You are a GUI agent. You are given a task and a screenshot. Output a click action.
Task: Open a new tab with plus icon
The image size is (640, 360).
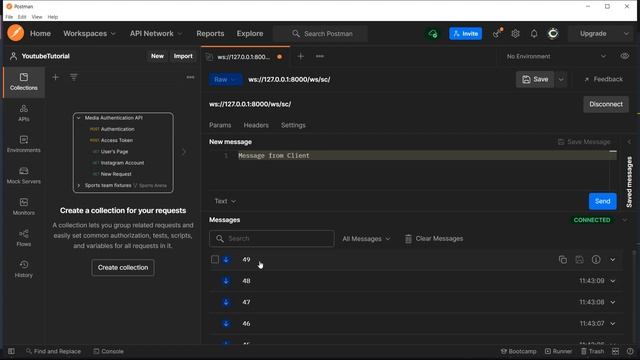[x=300, y=56]
